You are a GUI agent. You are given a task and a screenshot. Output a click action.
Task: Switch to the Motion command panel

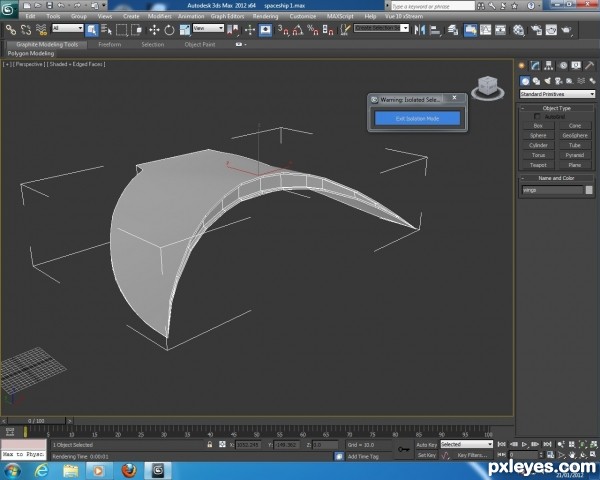coord(563,65)
